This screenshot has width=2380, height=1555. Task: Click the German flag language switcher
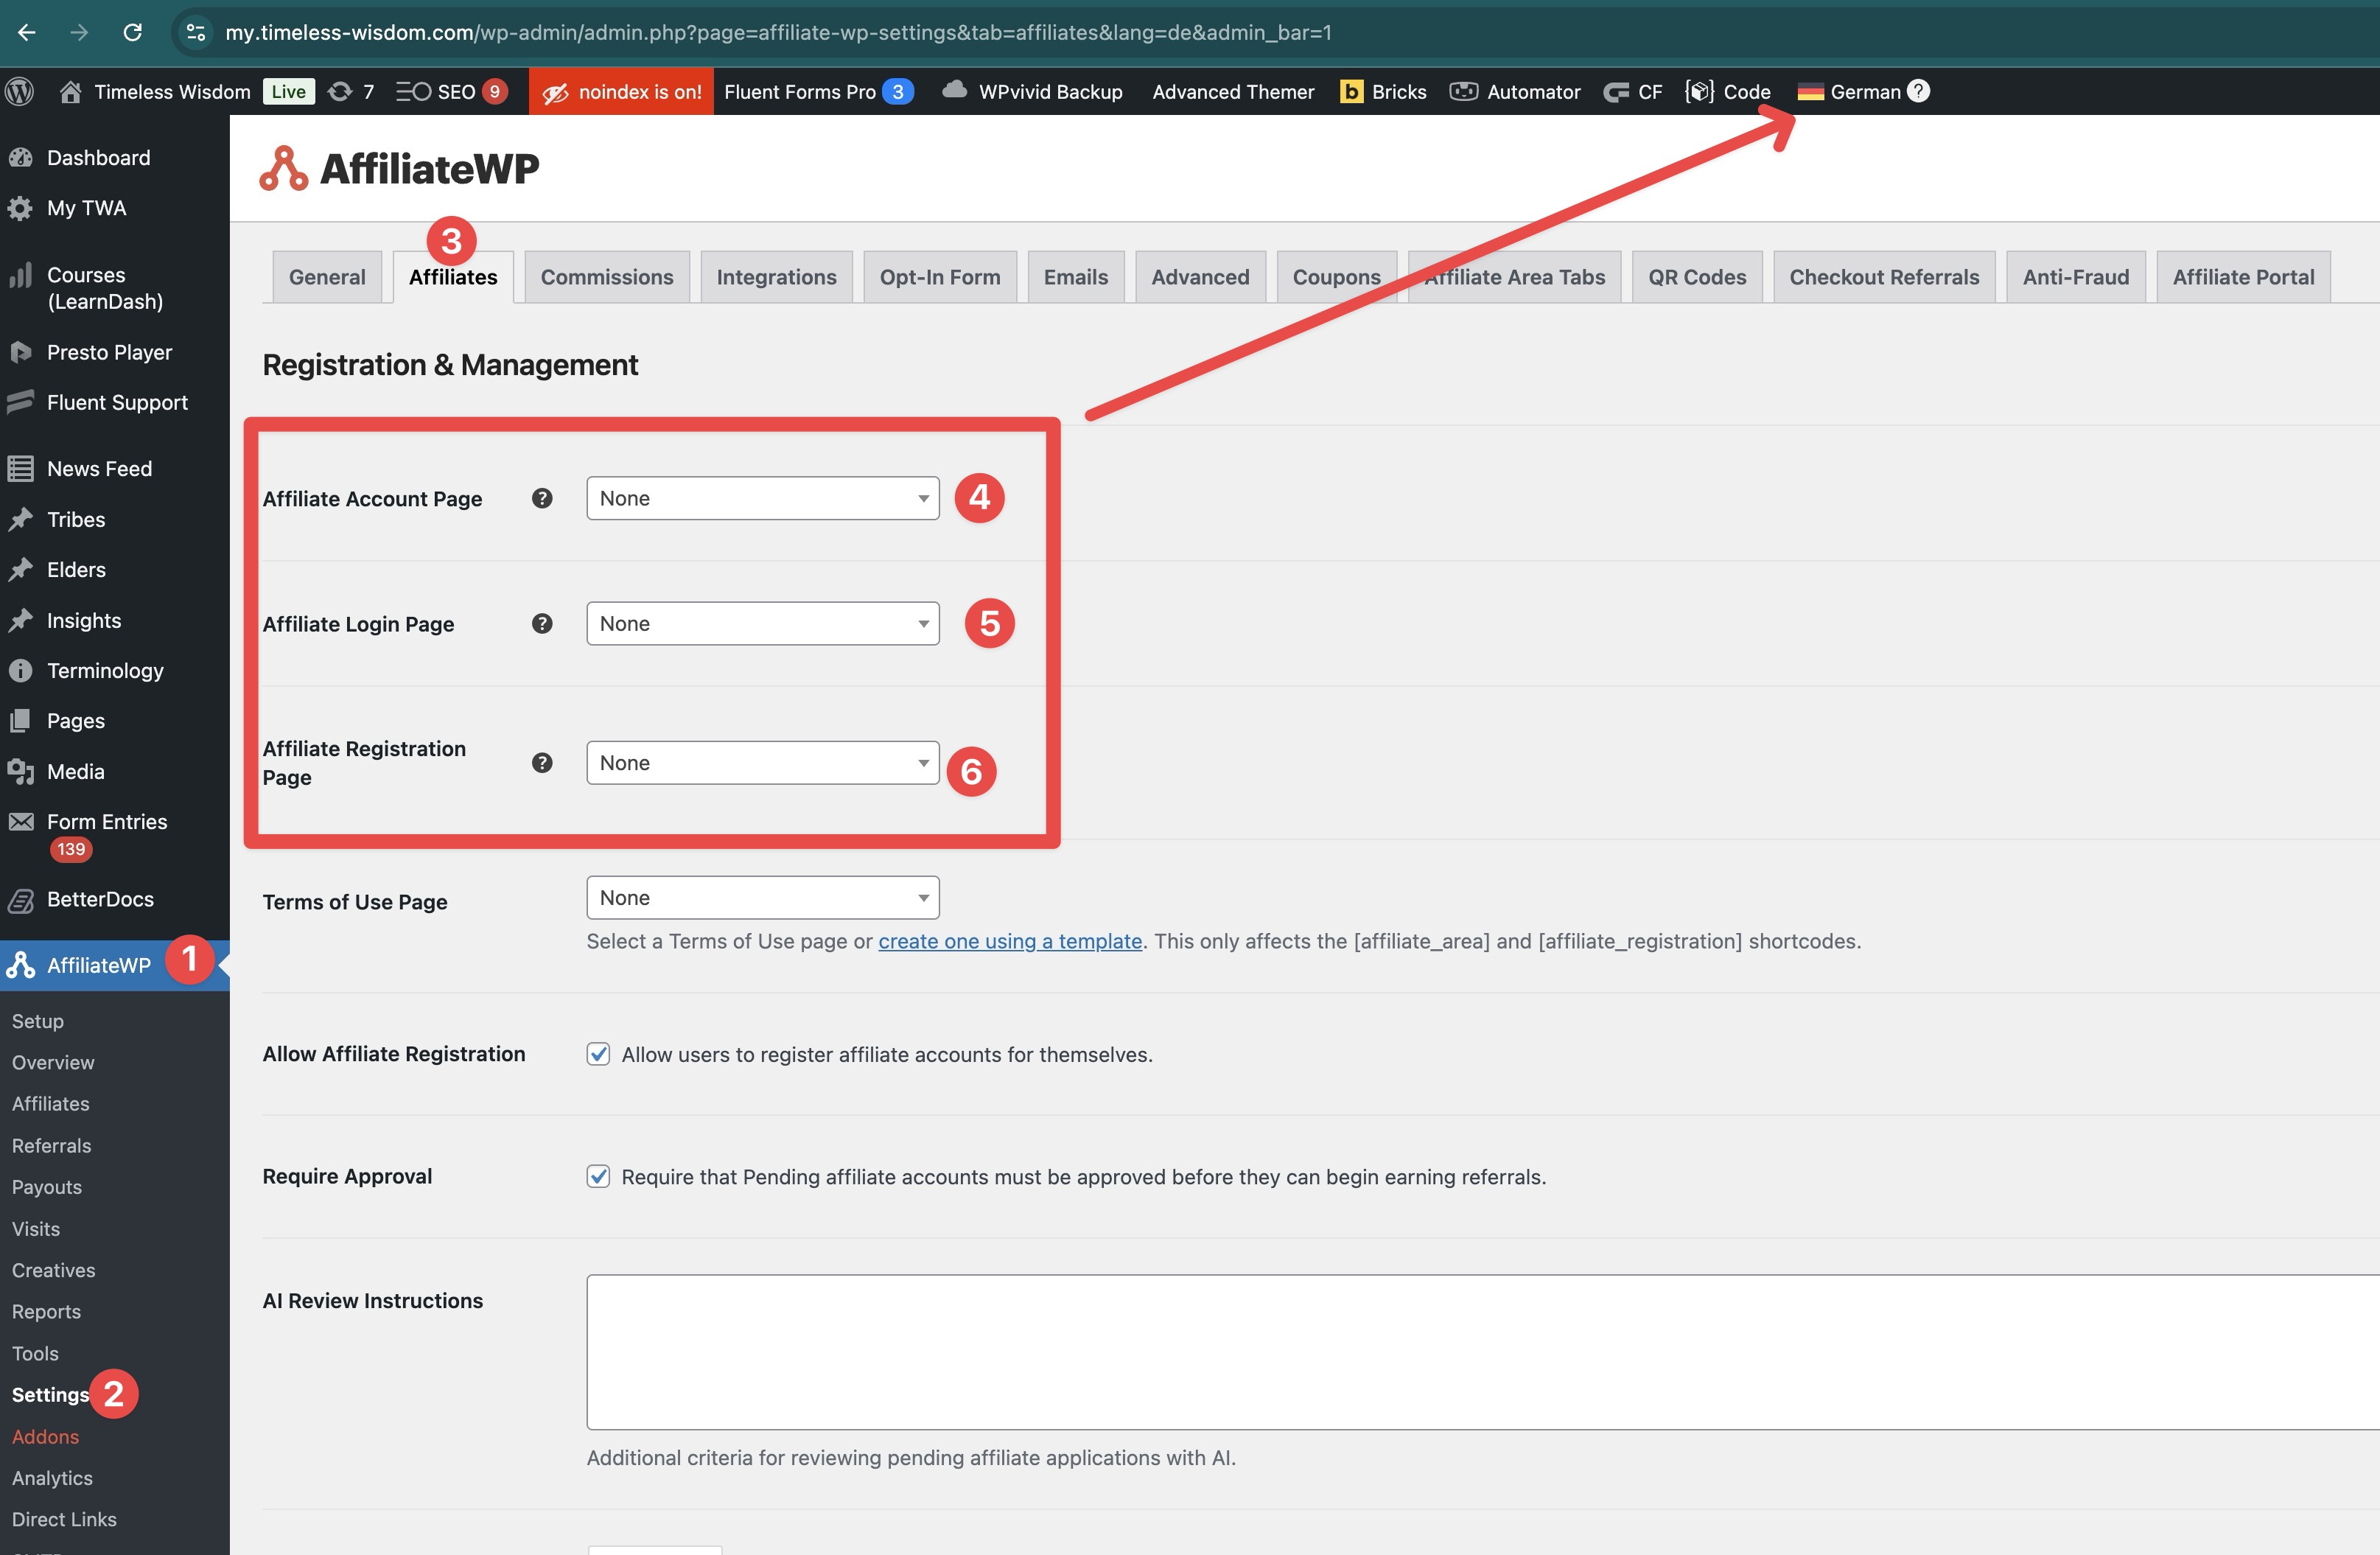(1811, 91)
